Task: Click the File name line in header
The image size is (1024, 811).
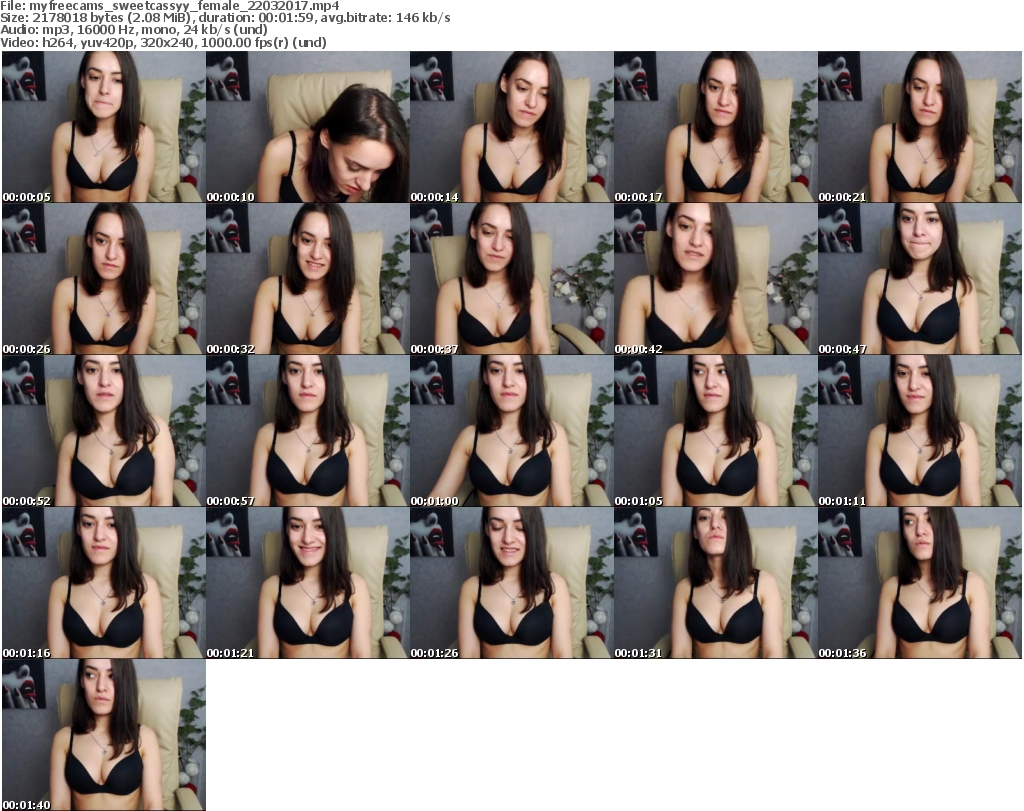Action: click(x=170, y=6)
